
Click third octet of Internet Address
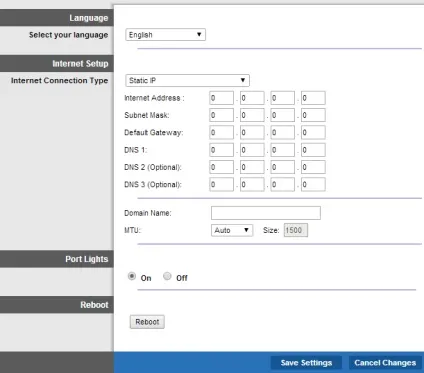pos(283,98)
